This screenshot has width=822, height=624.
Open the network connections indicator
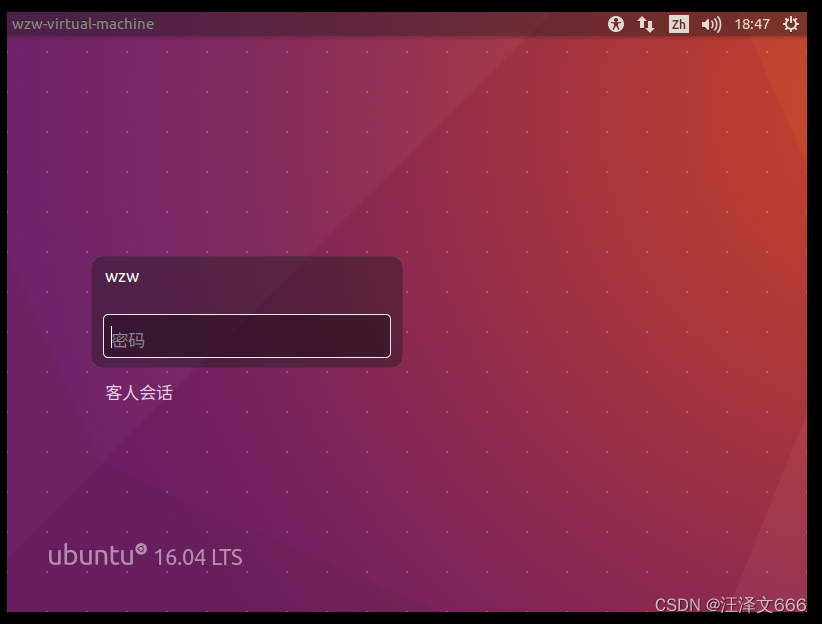coord(646,24)
